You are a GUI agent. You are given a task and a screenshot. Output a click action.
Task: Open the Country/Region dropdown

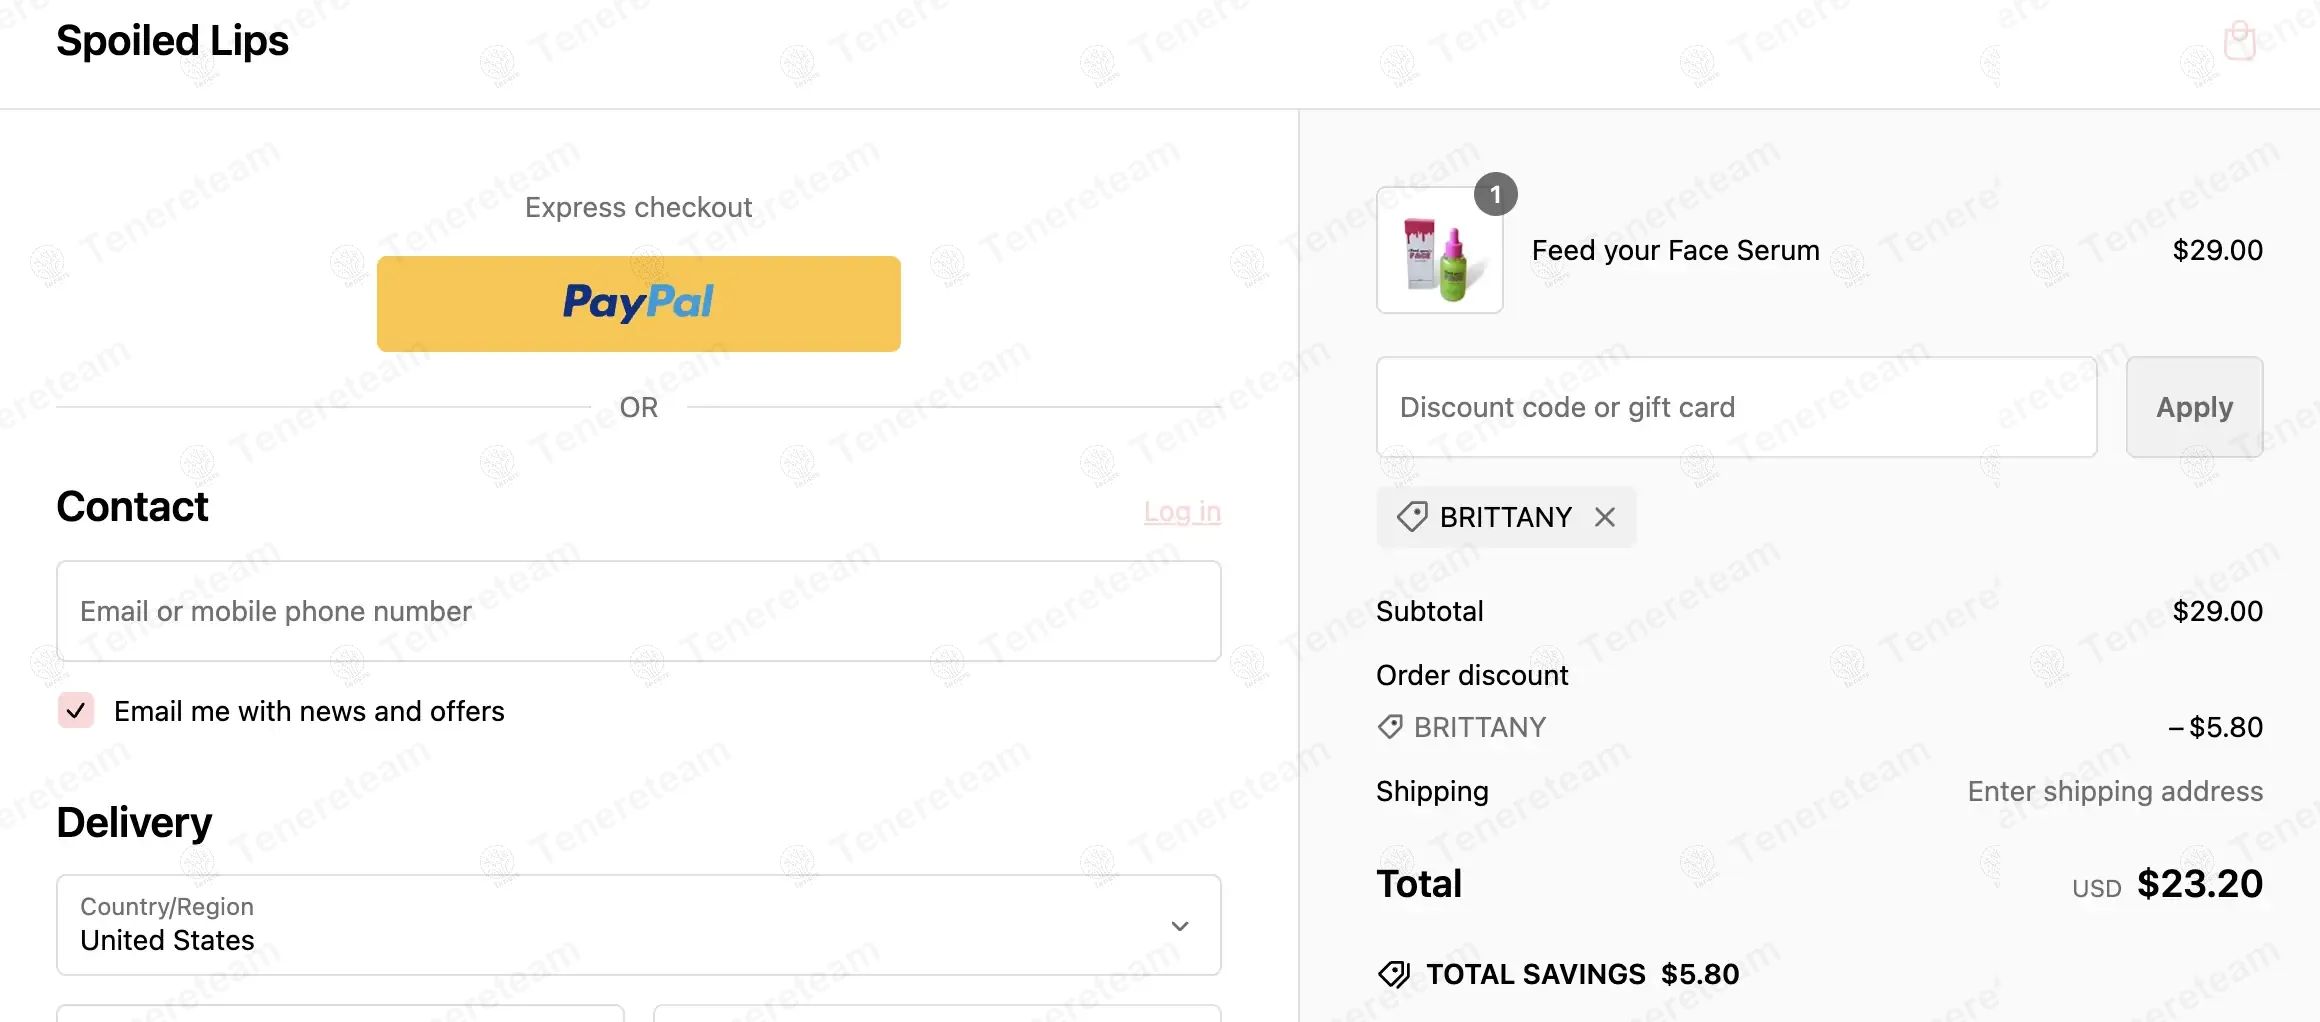tap(638, 925)
